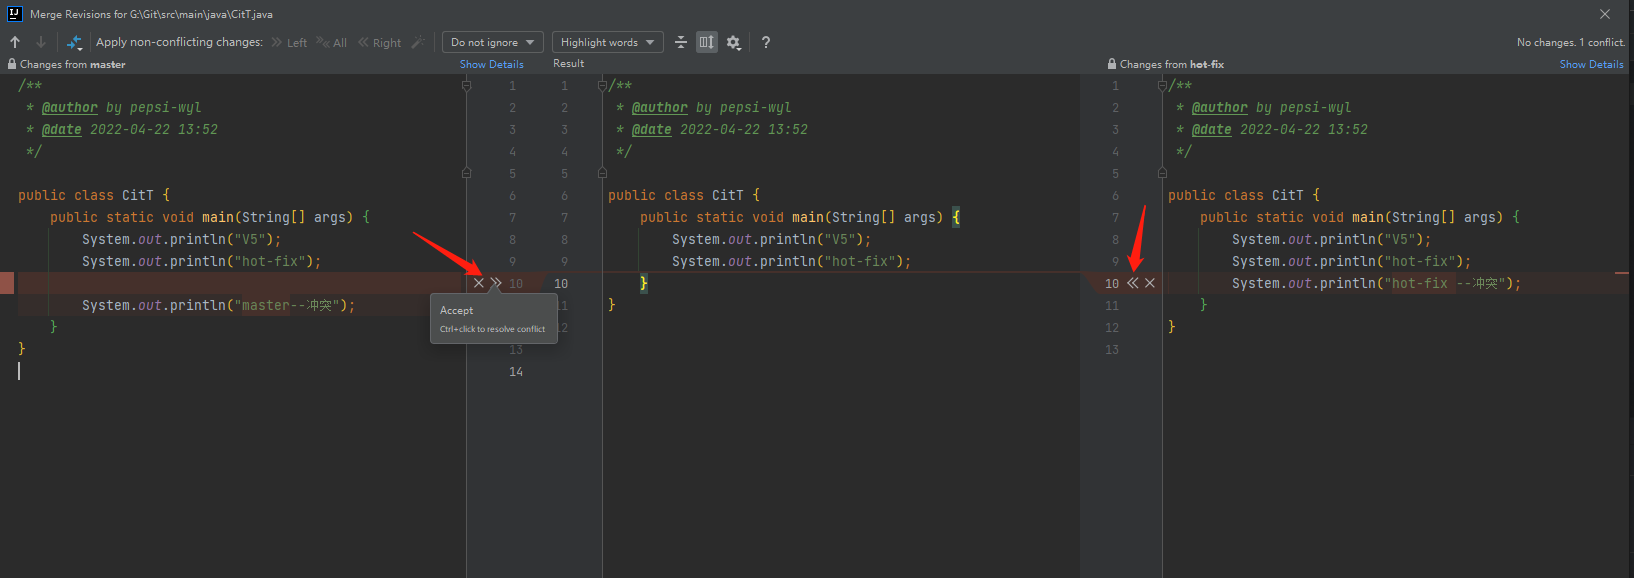Viewport: 1634px width, 578px height.
Task: Accept master change with >> arrows
Action: tap(496, 283)
